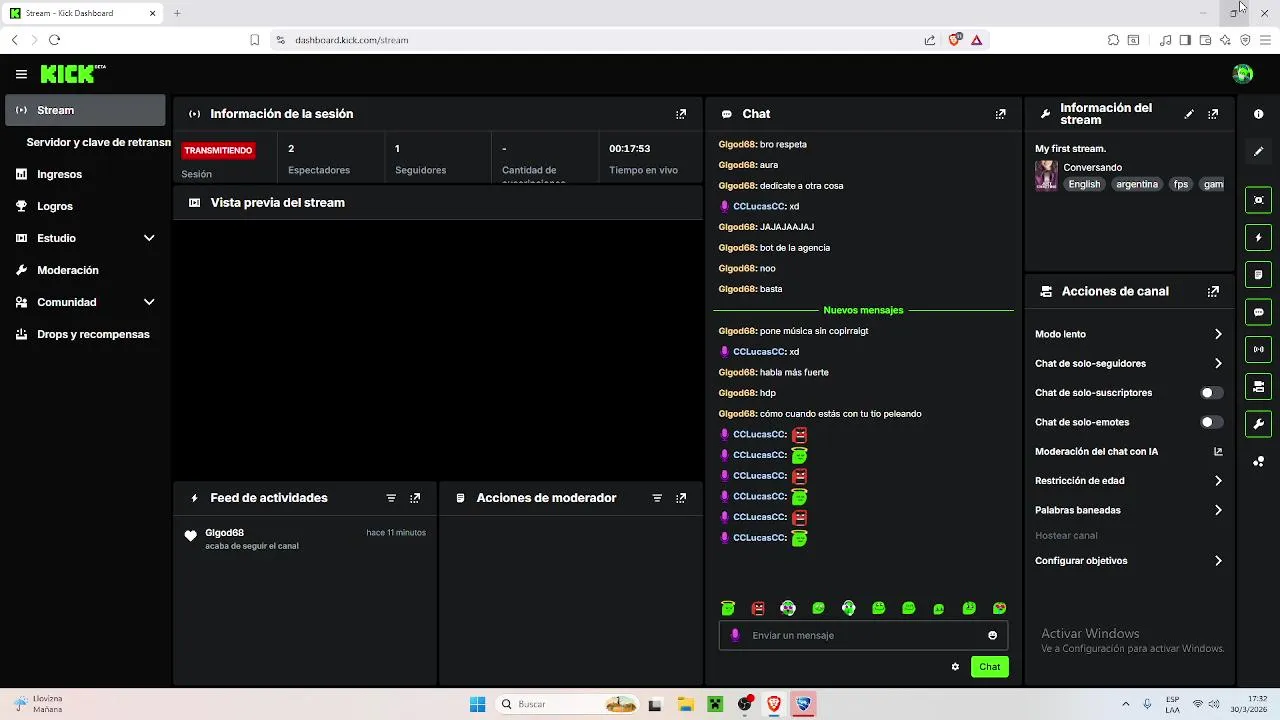Click the English stream tag
This screenshot has height=720, width=1280.
1084,184
